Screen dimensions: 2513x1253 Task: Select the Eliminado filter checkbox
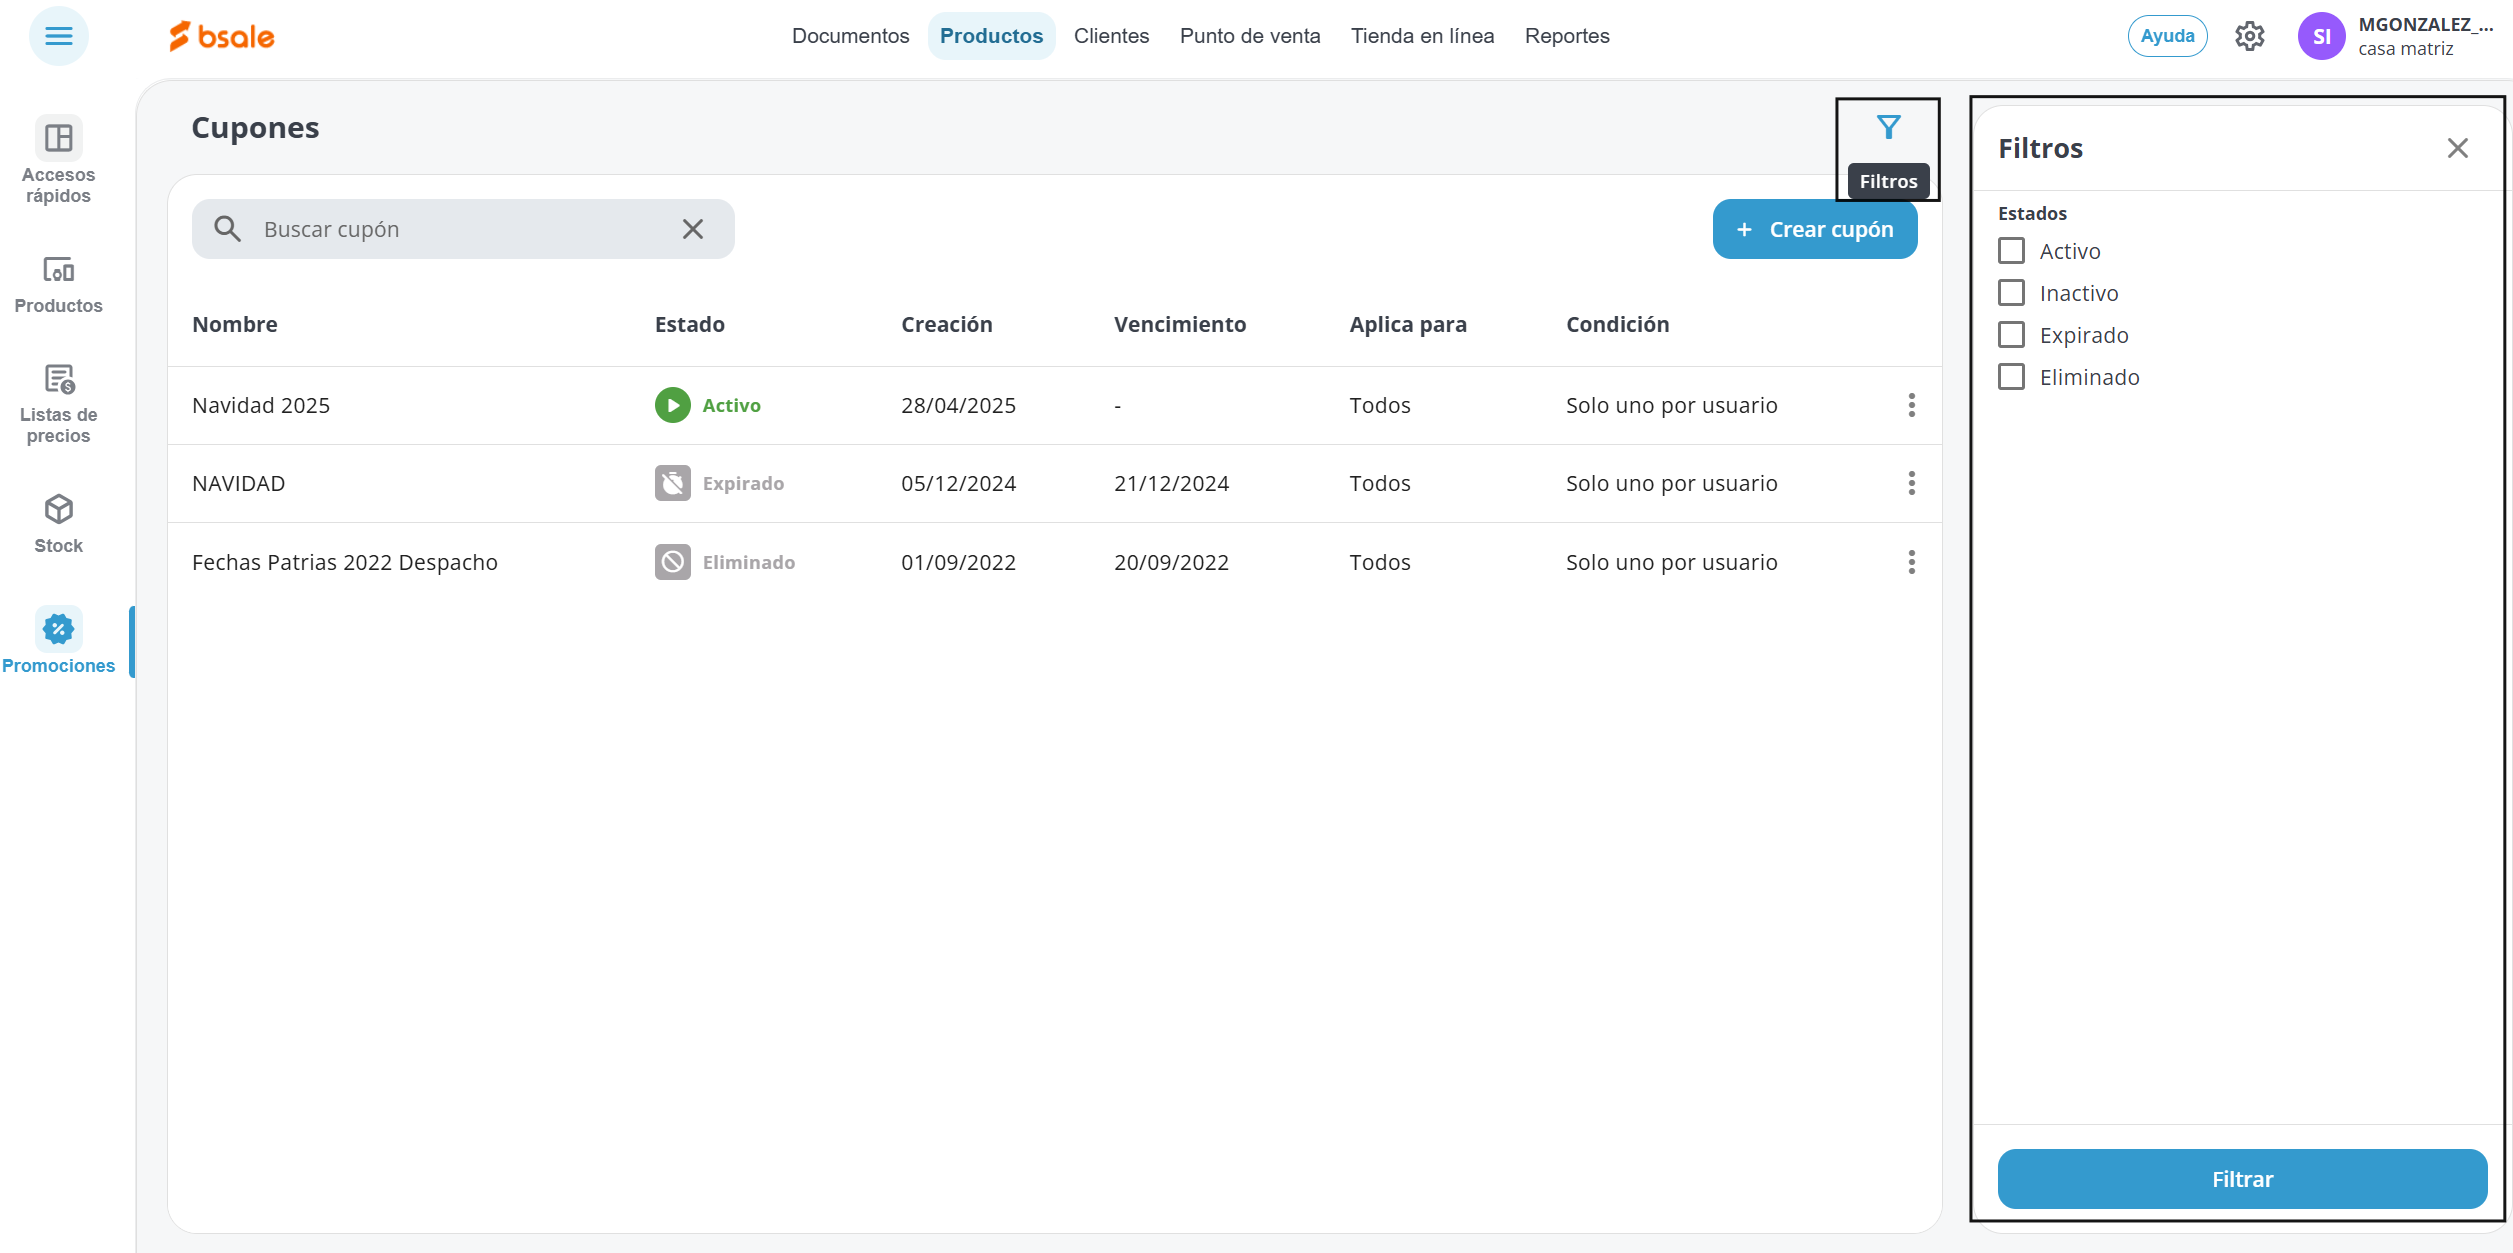click(2011, 377)
